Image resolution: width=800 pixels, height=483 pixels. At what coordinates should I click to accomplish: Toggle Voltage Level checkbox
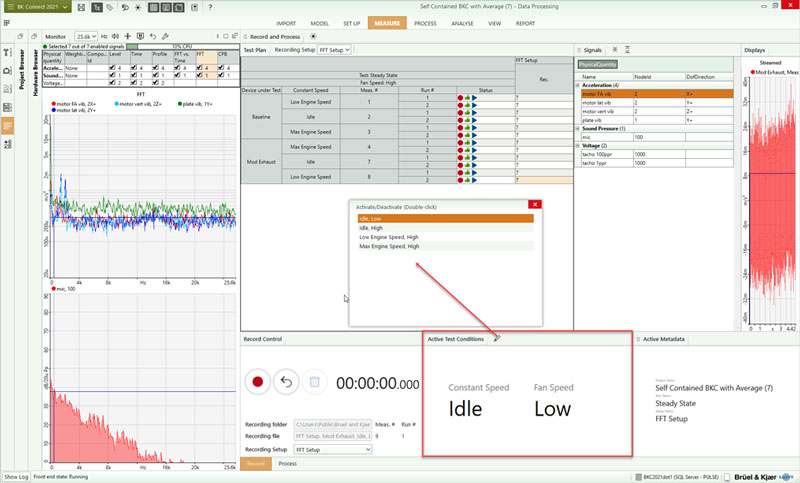[x=112, y=83]
